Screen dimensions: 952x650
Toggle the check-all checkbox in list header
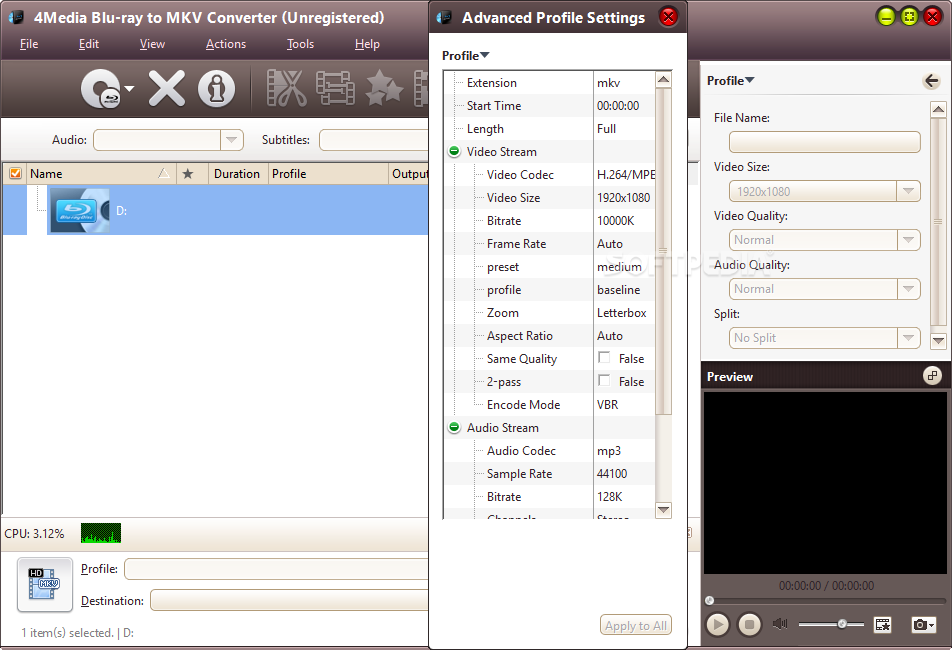point(15,174)
